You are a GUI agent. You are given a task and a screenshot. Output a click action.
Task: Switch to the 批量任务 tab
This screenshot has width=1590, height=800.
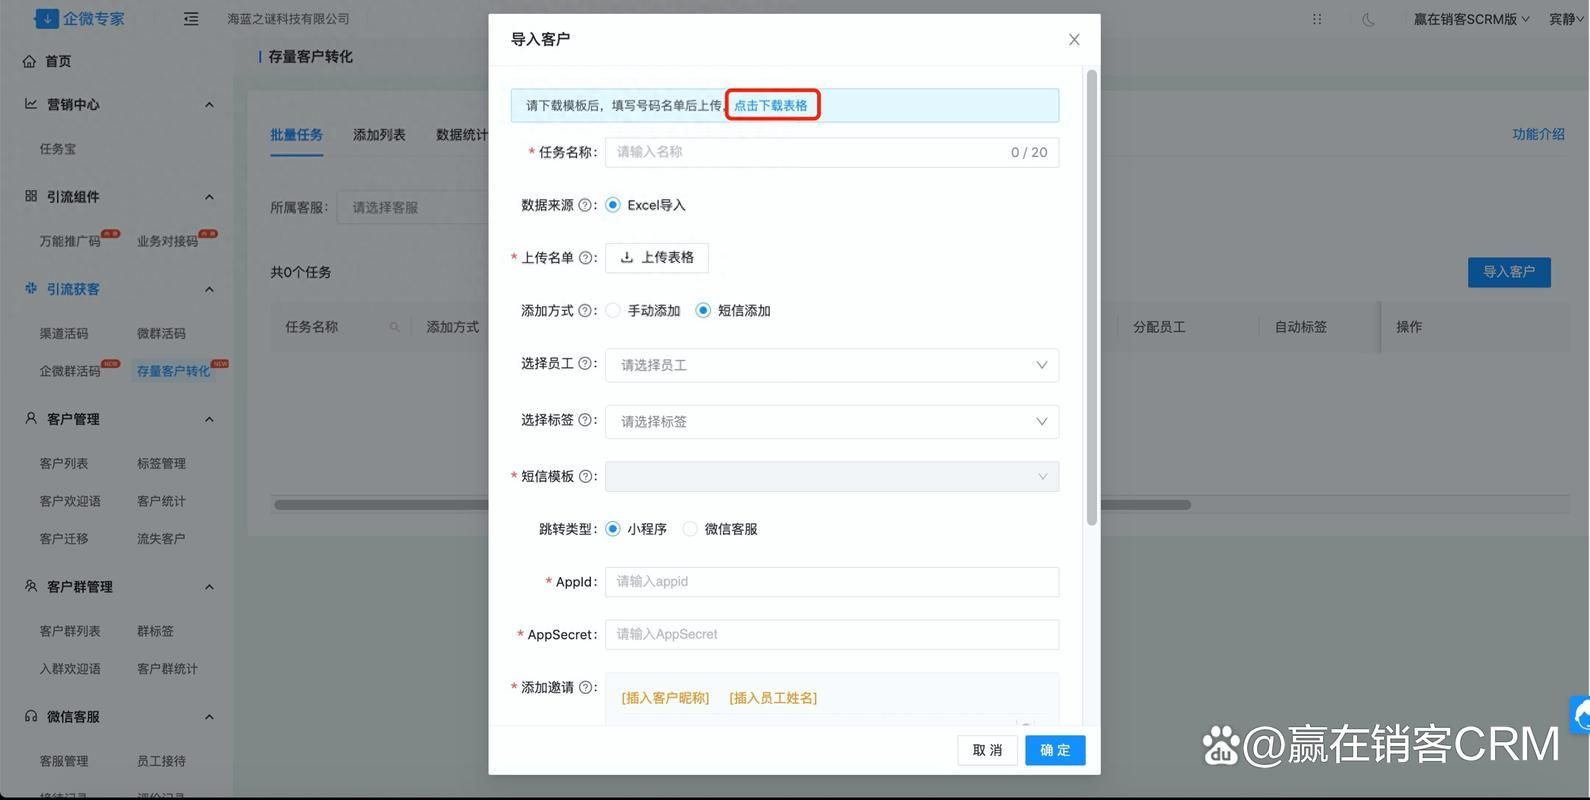click(296, 134)
